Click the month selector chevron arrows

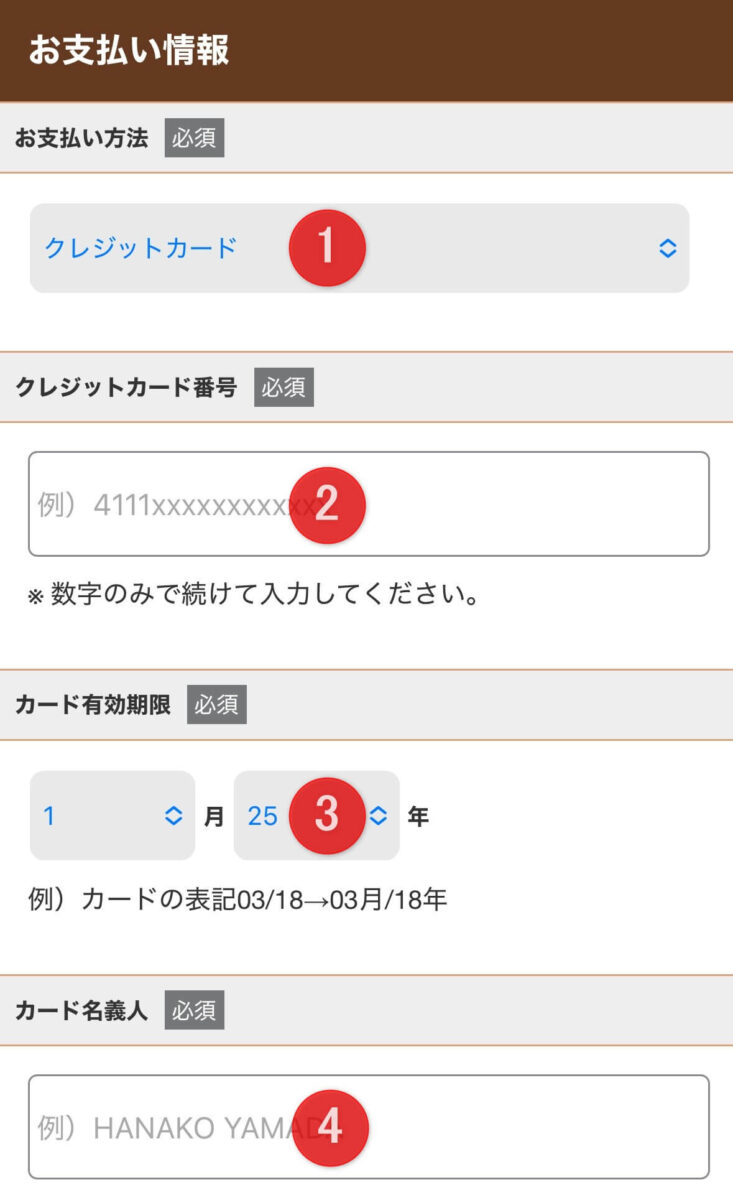point(174,816)
